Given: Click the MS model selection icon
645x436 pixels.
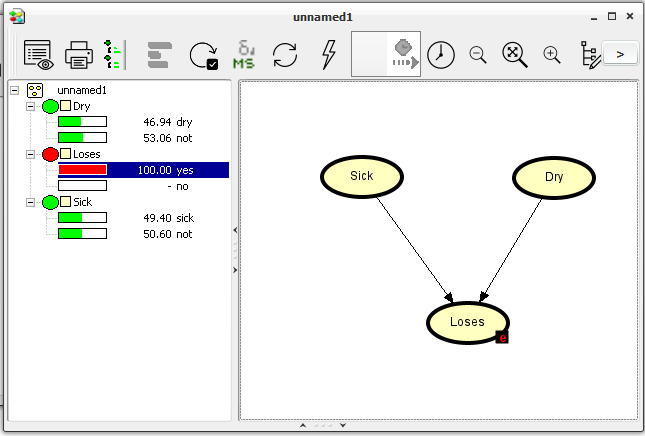Looking at the screenshot, I should tap(244, 54).
